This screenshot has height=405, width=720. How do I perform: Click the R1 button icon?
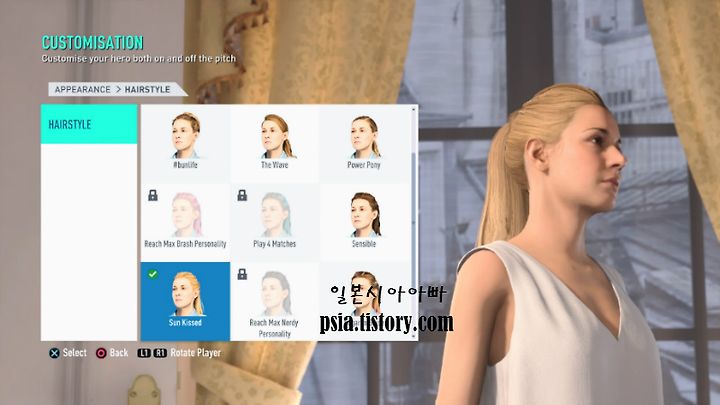[160, 353]
